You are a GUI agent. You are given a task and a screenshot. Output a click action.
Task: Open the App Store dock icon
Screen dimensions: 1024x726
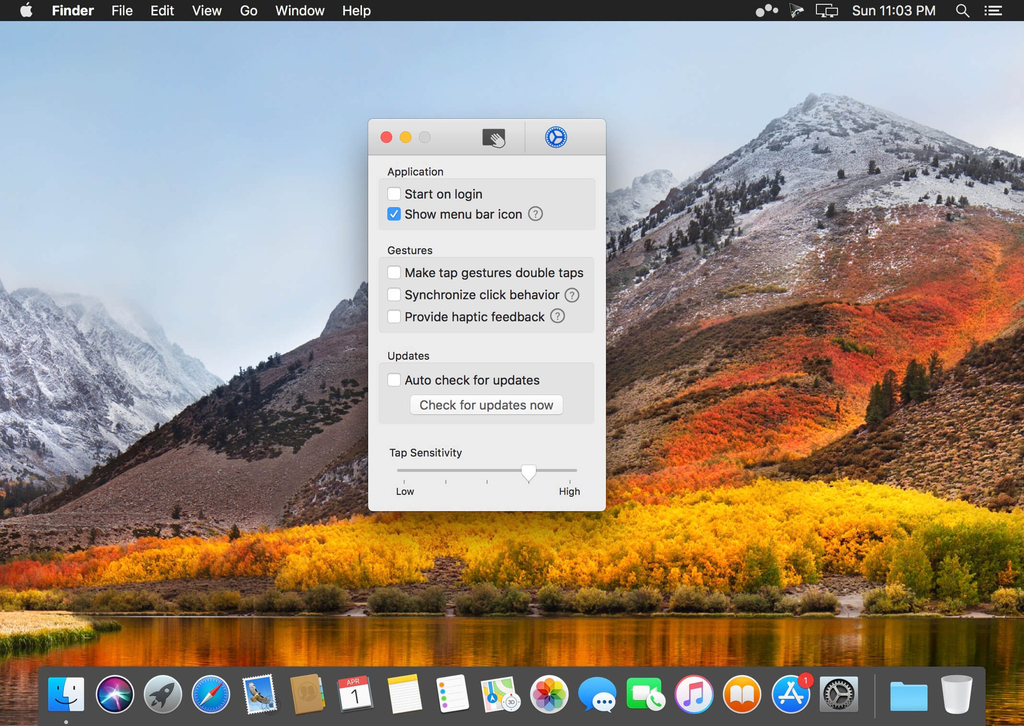(790, 694)
